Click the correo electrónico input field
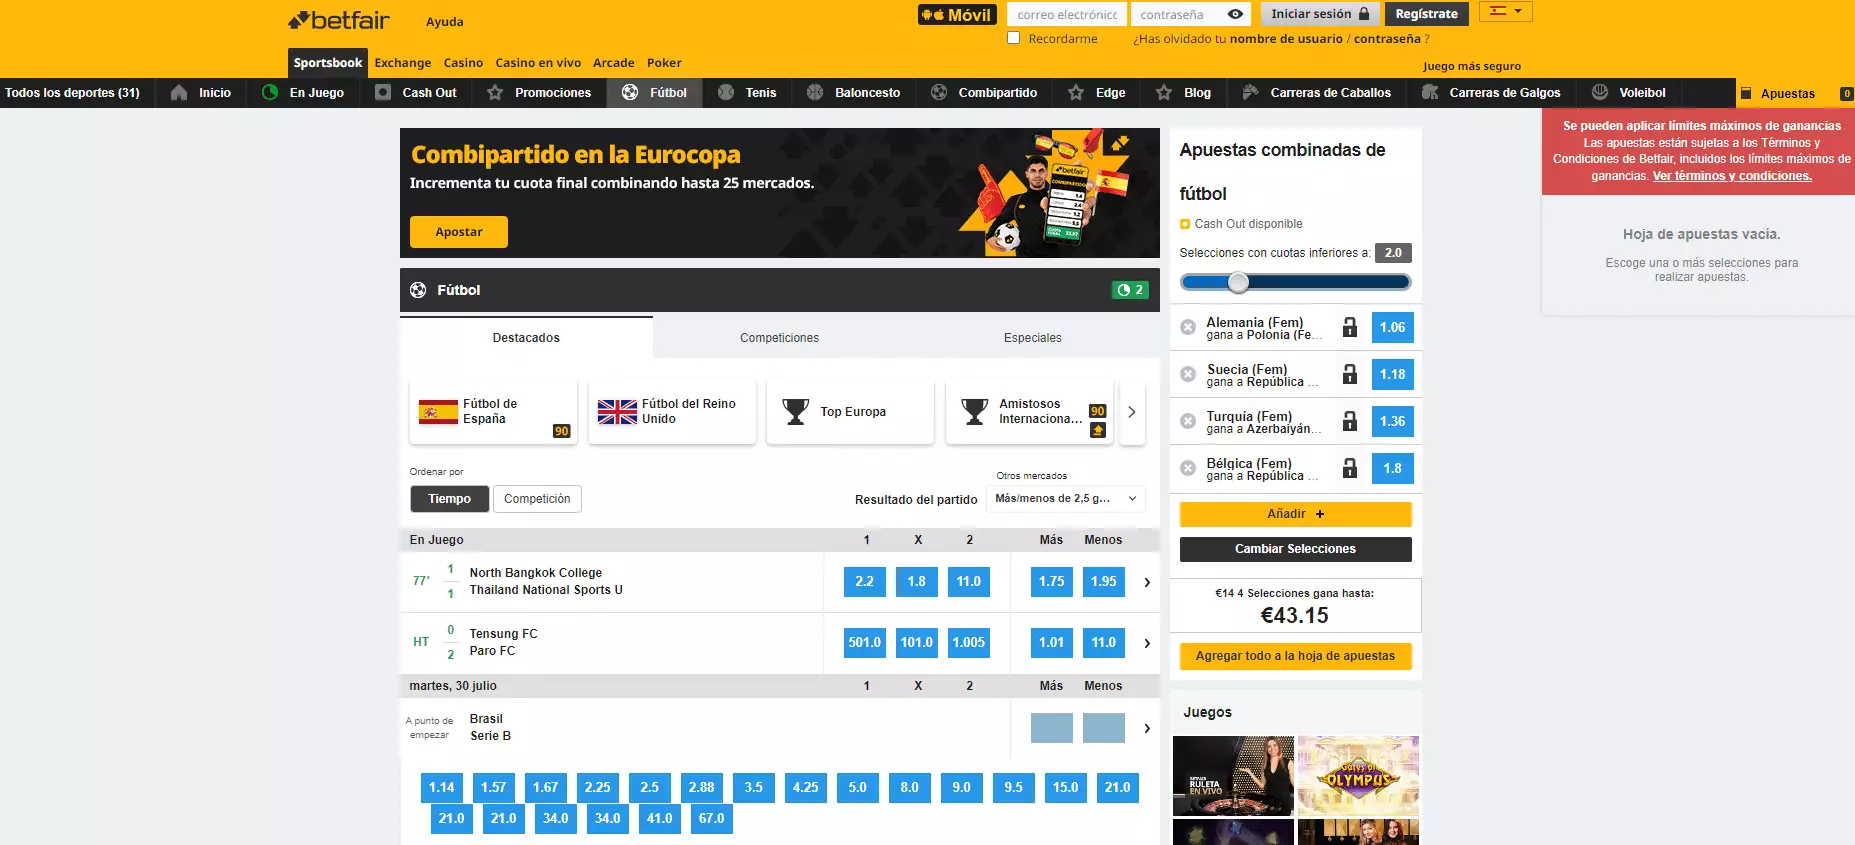The image size is (1855, 845). (1067, 14)
